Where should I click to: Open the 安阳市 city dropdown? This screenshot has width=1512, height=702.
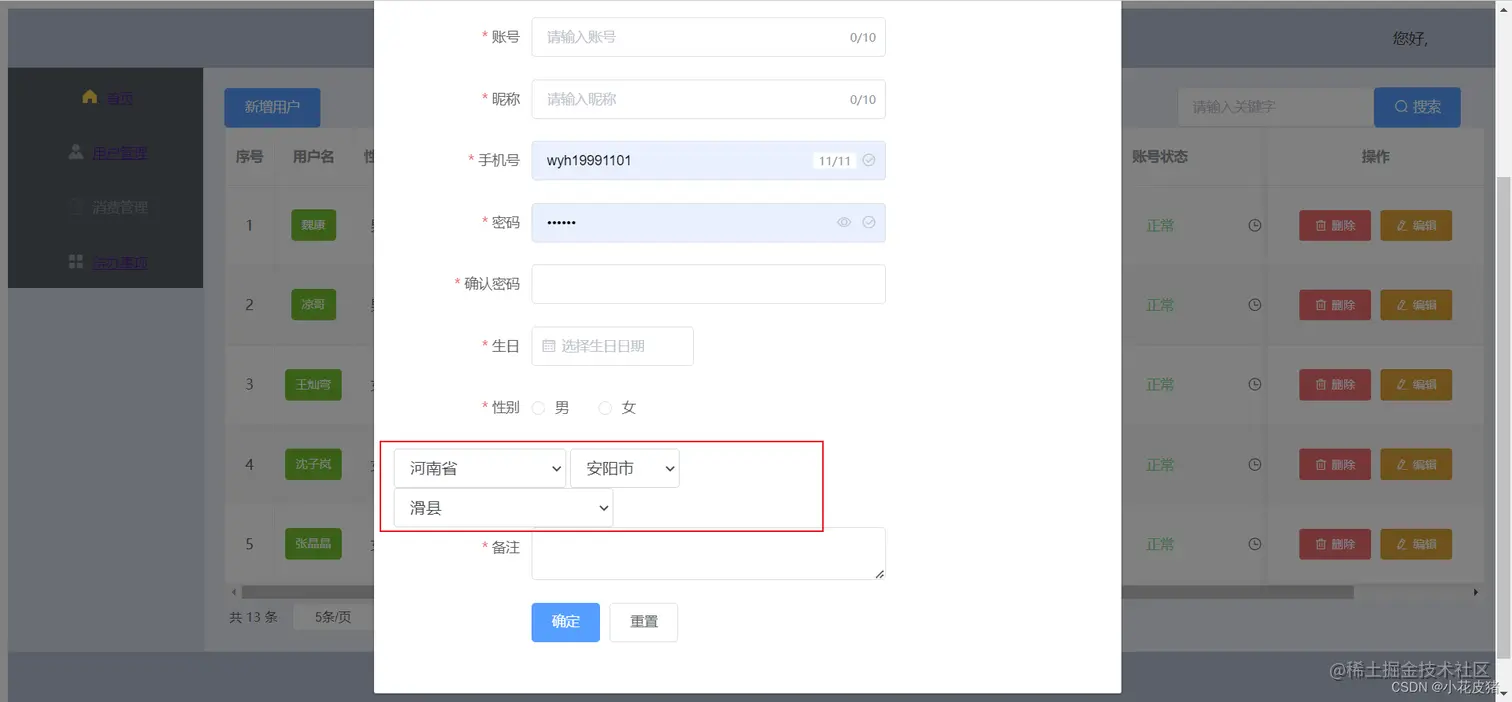click(625, 467)
